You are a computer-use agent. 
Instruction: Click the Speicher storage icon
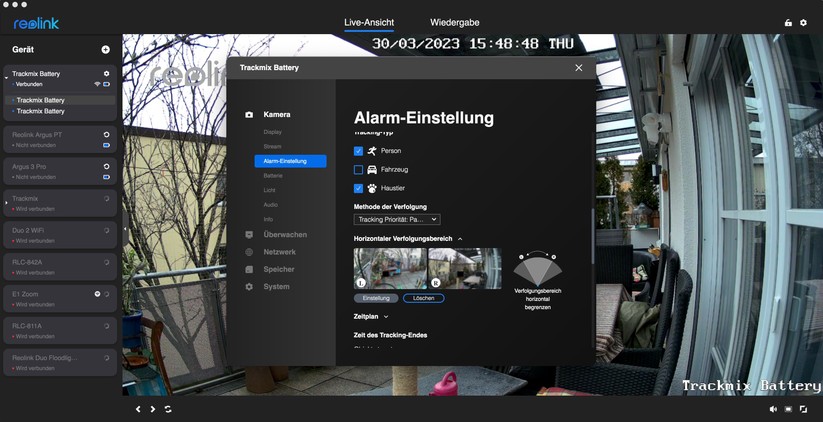[249, 269]
